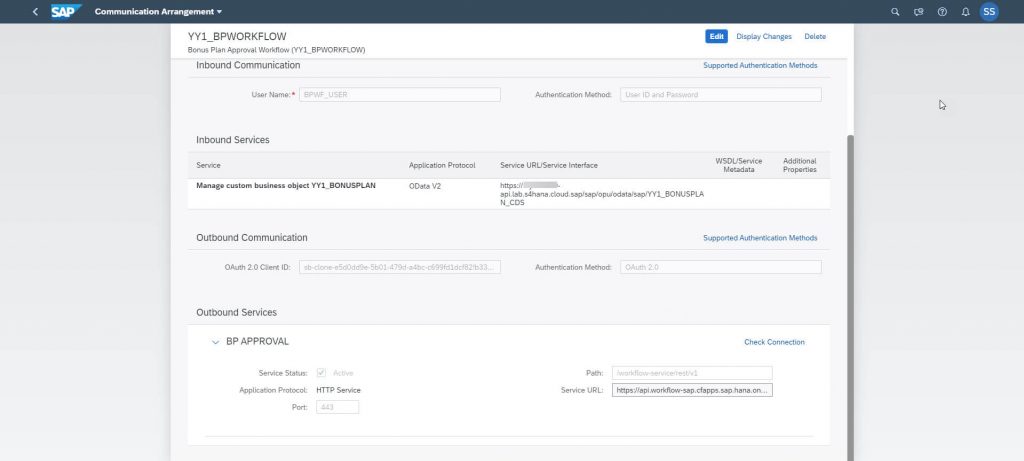1024x461 pixels.
Task: Click the Port field 443
Action: click(x=337, y=407)
